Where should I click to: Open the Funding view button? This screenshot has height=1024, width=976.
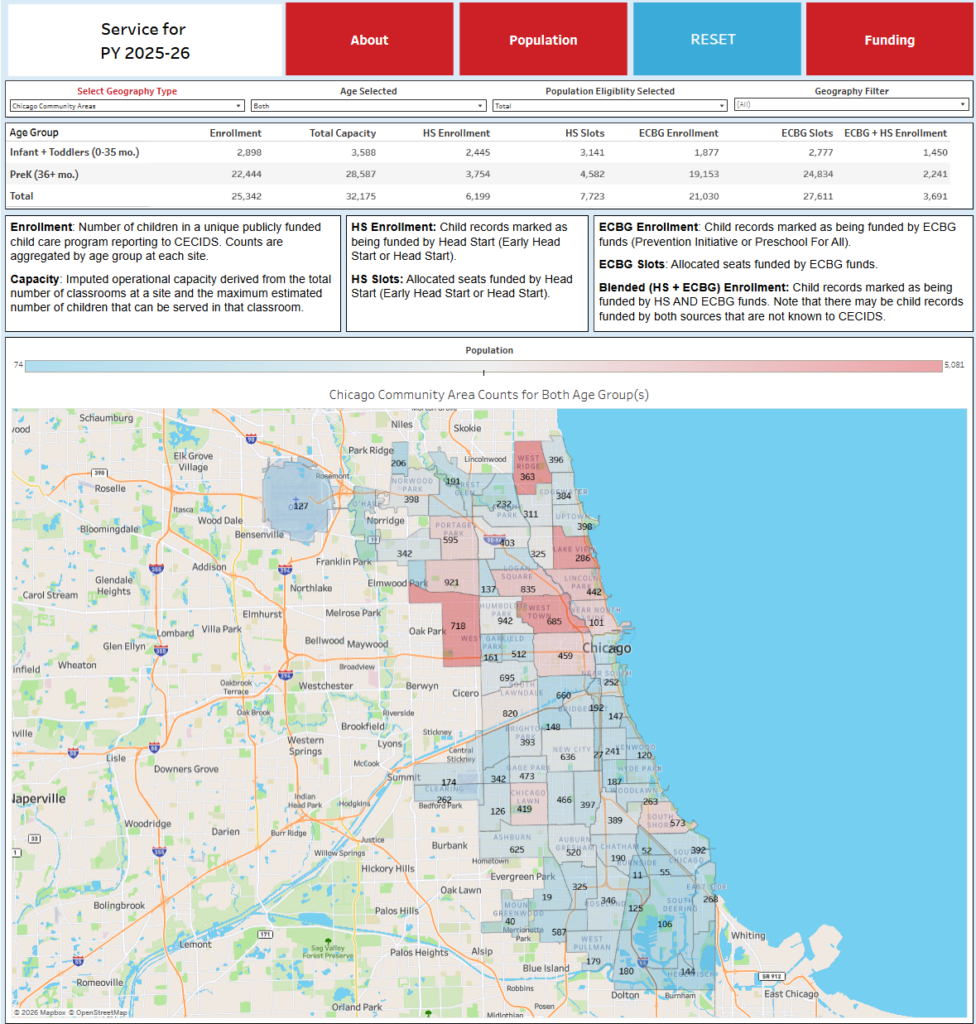tap(889, 39)
